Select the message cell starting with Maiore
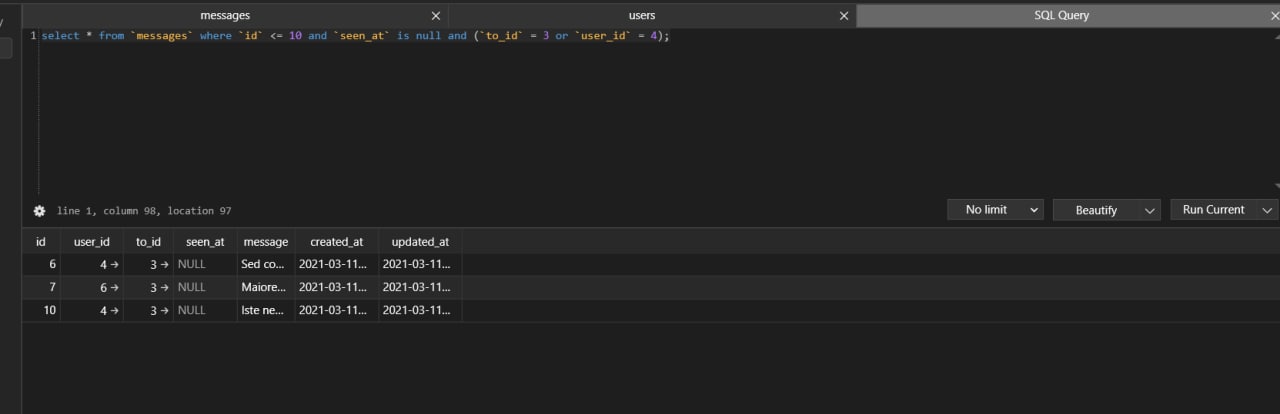The image size is (1280, 414). point(264,288)
